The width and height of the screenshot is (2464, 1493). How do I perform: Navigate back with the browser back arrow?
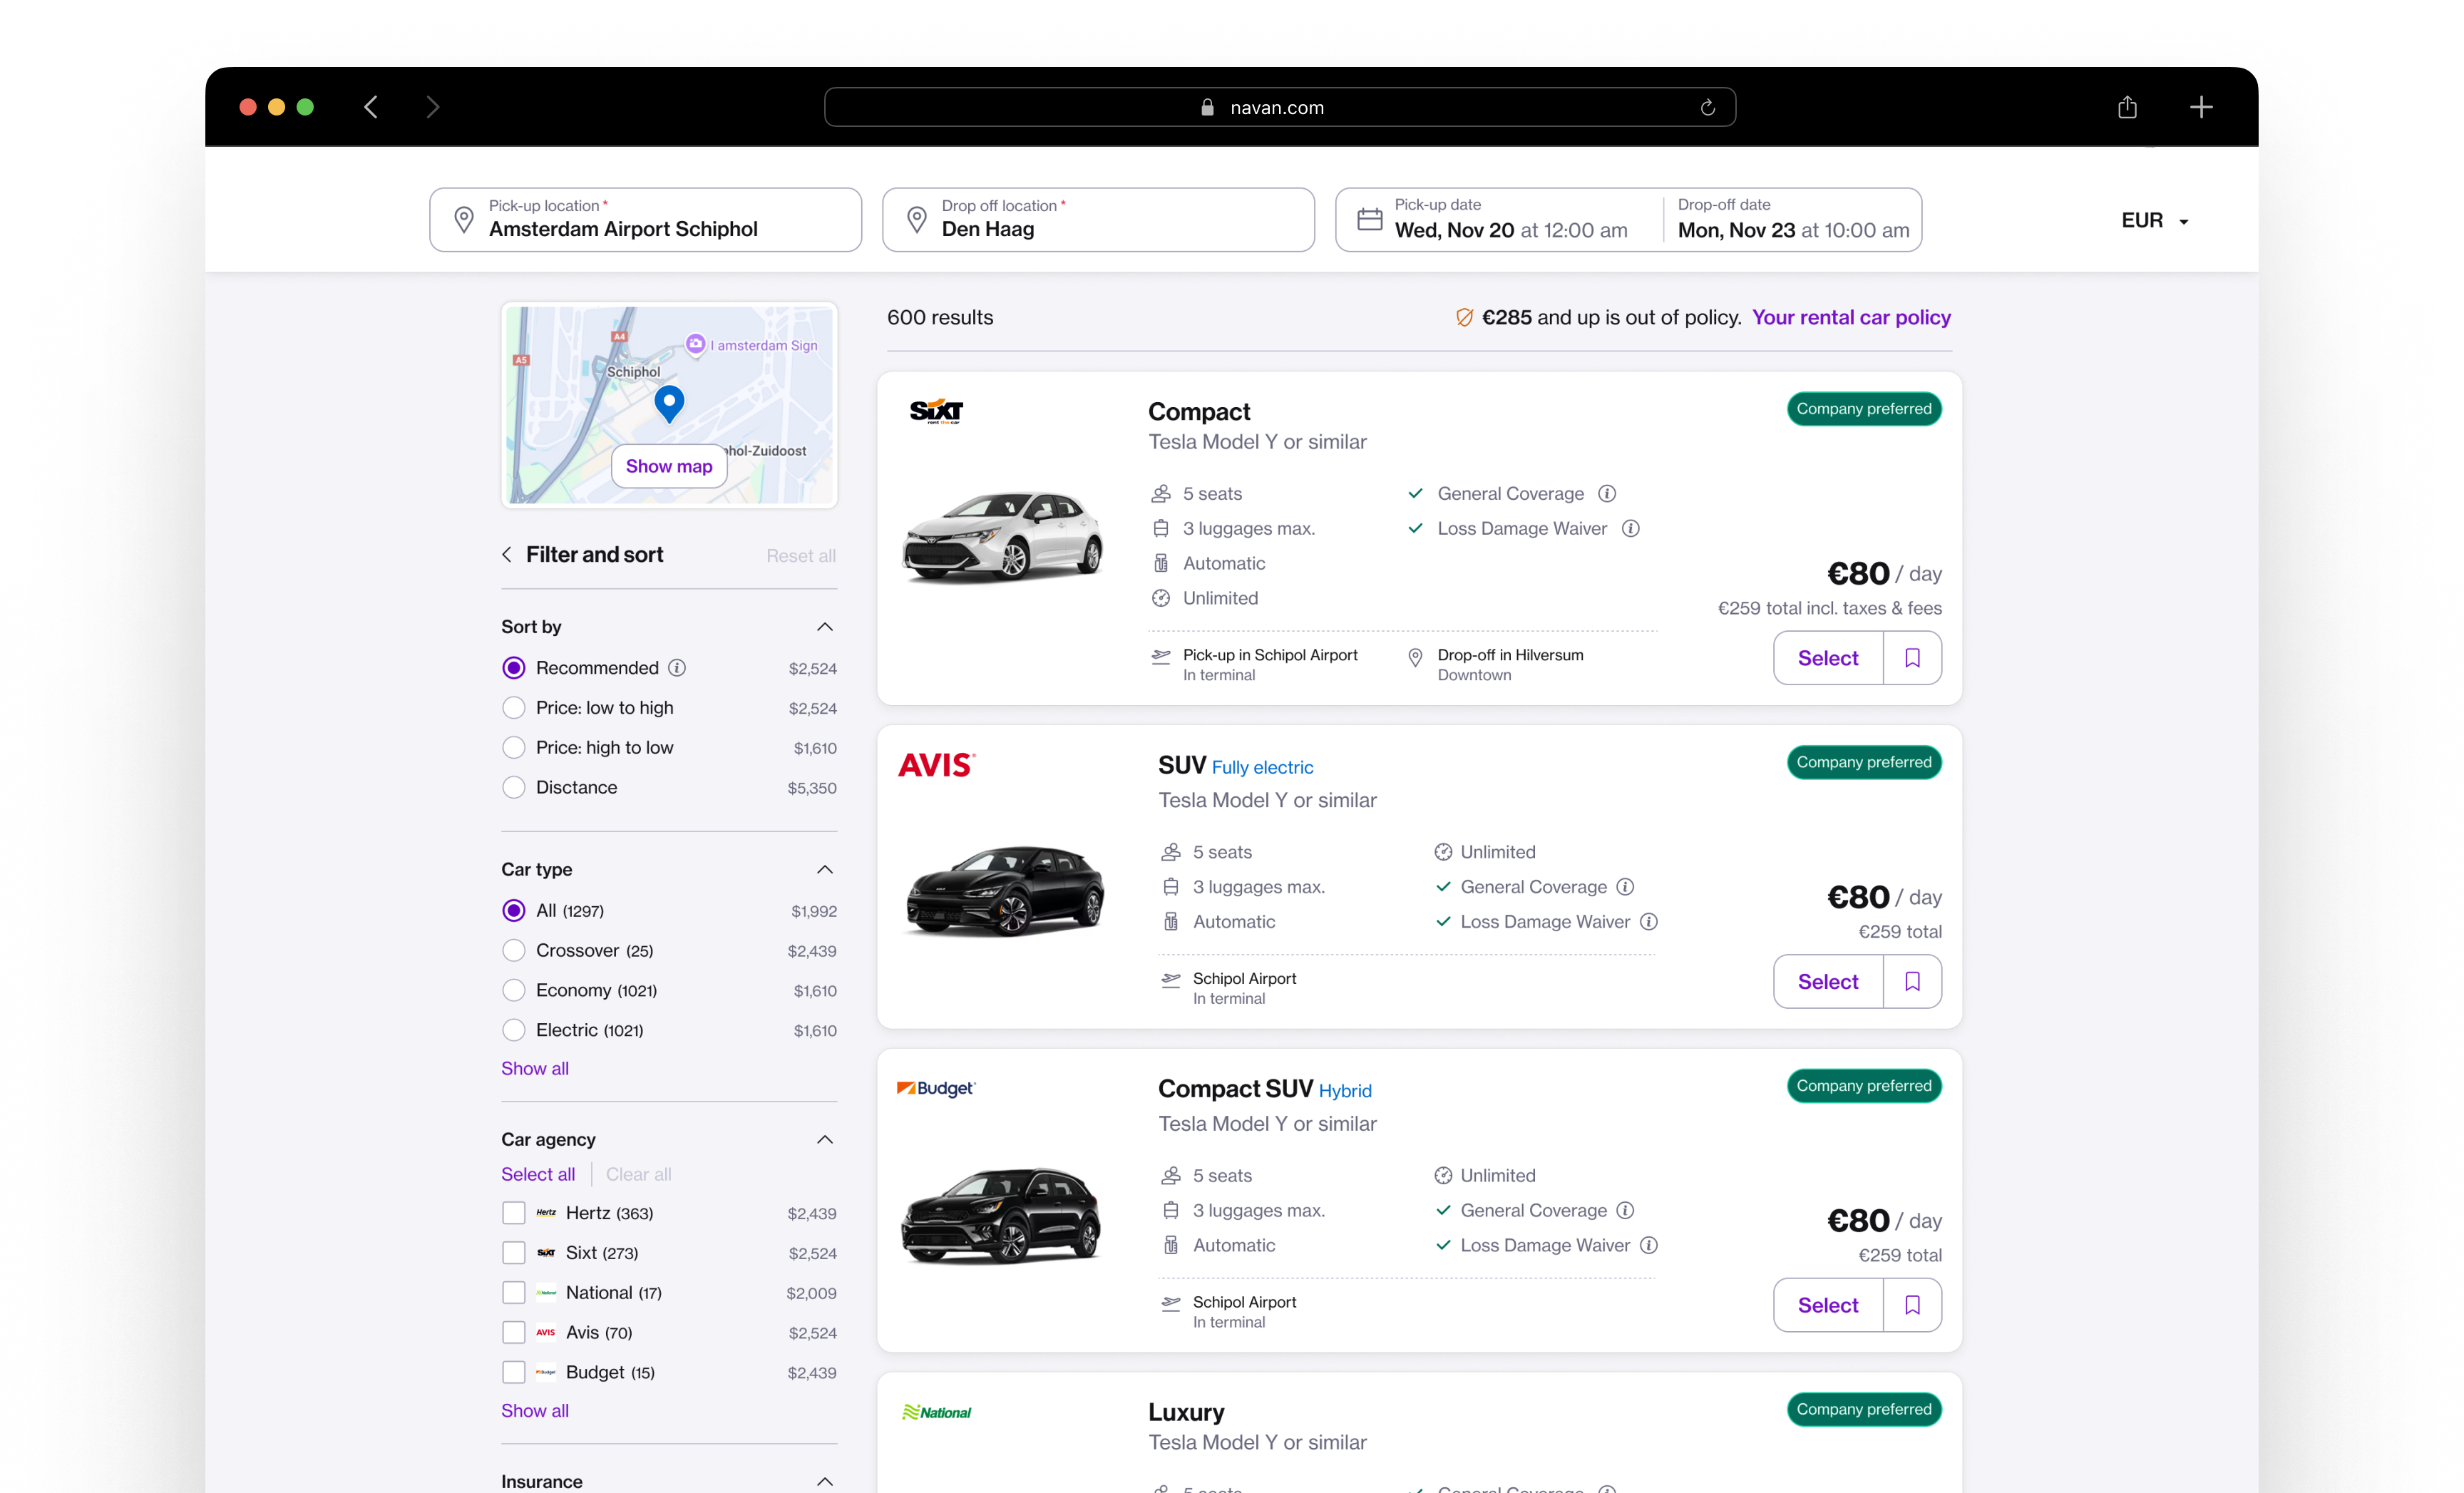coord(370,107)
